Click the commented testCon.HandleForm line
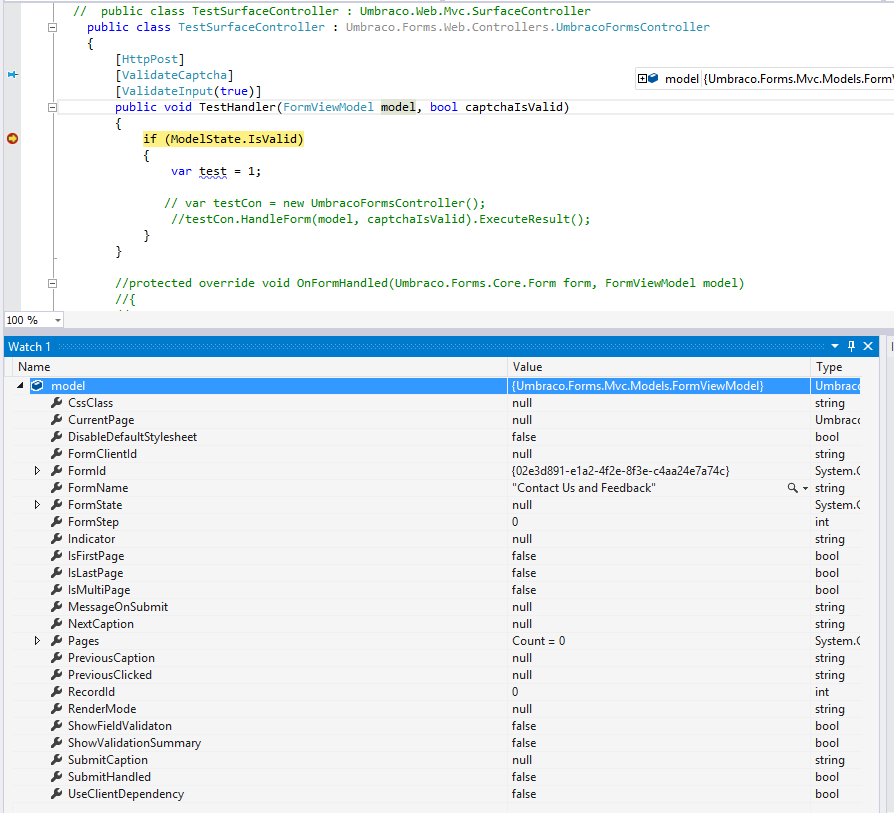 pyautogui.click(x=381, y=219)
